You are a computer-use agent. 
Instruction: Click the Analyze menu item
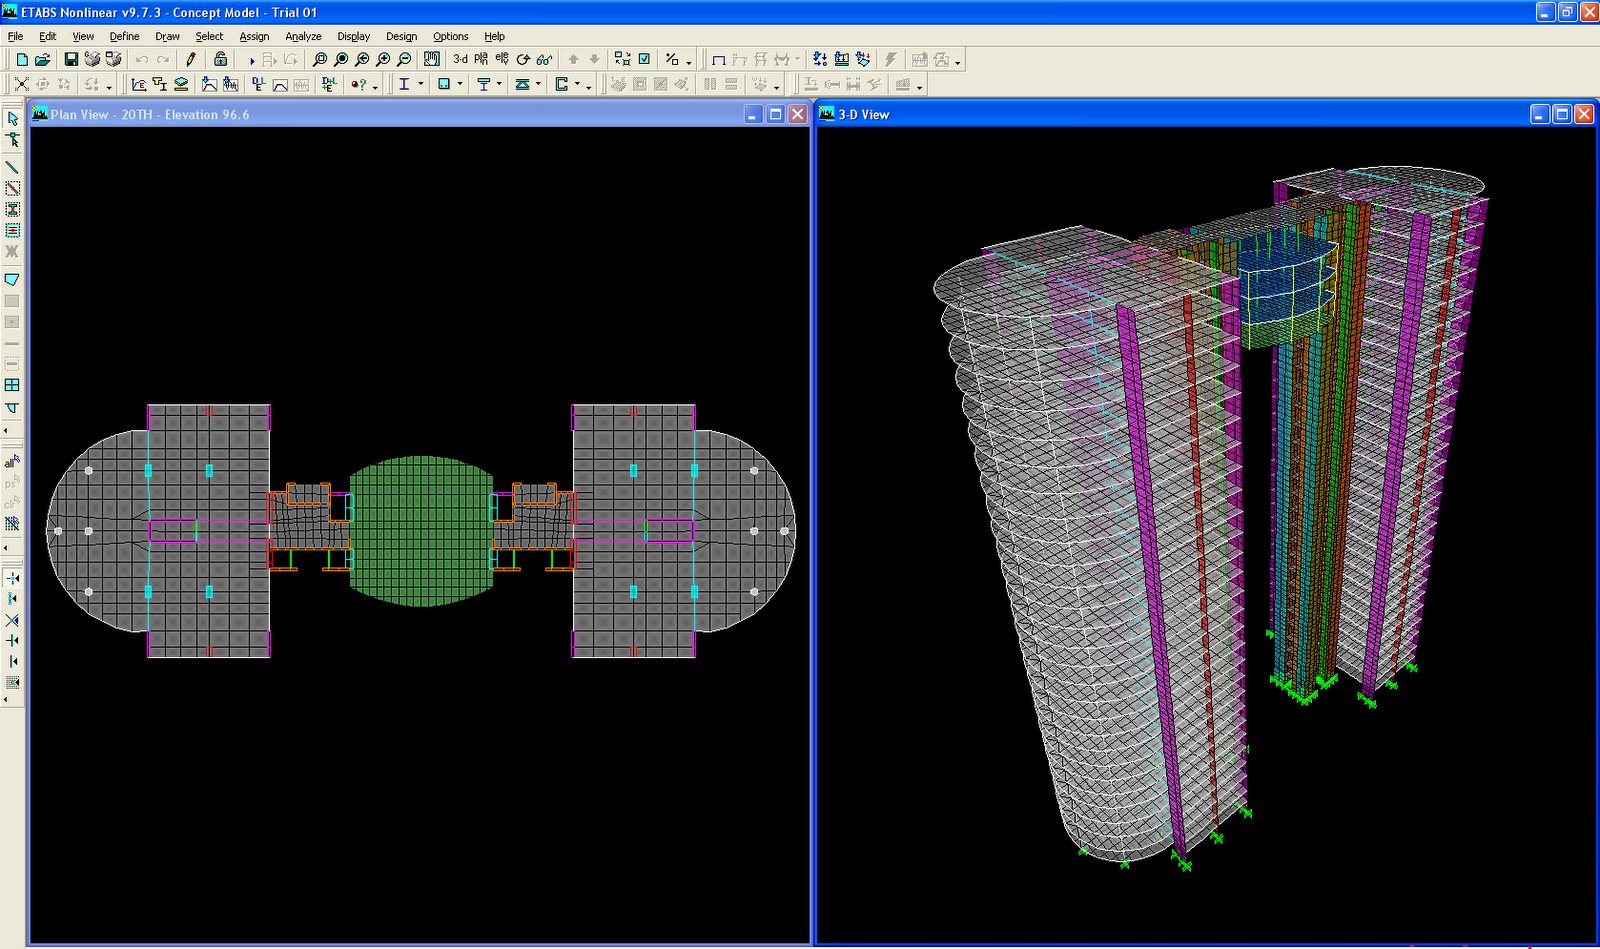[303, 36]
